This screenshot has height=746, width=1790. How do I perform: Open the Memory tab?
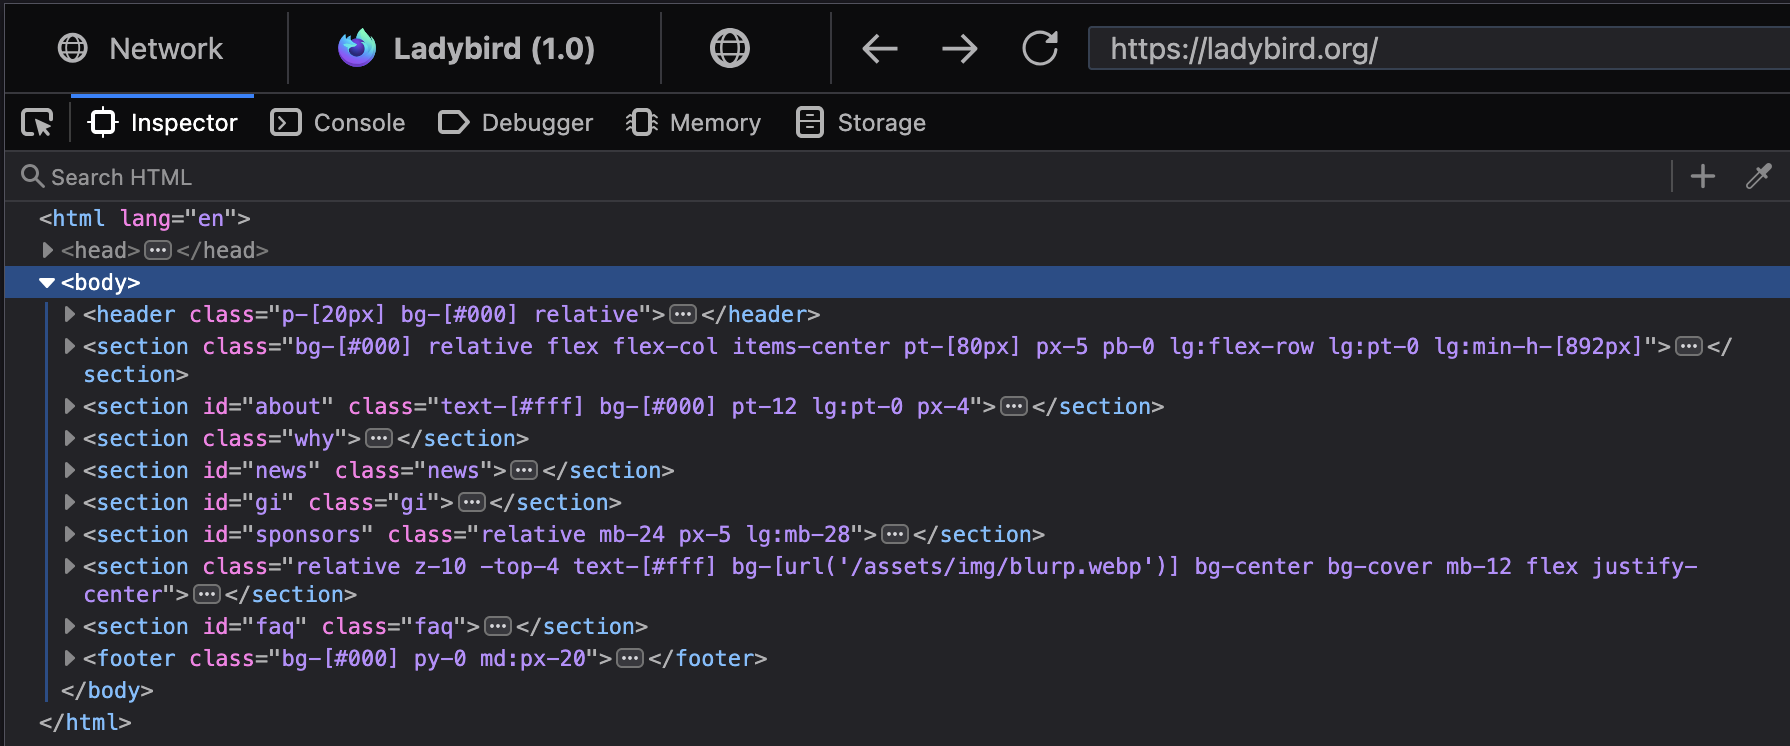(693, 123)
